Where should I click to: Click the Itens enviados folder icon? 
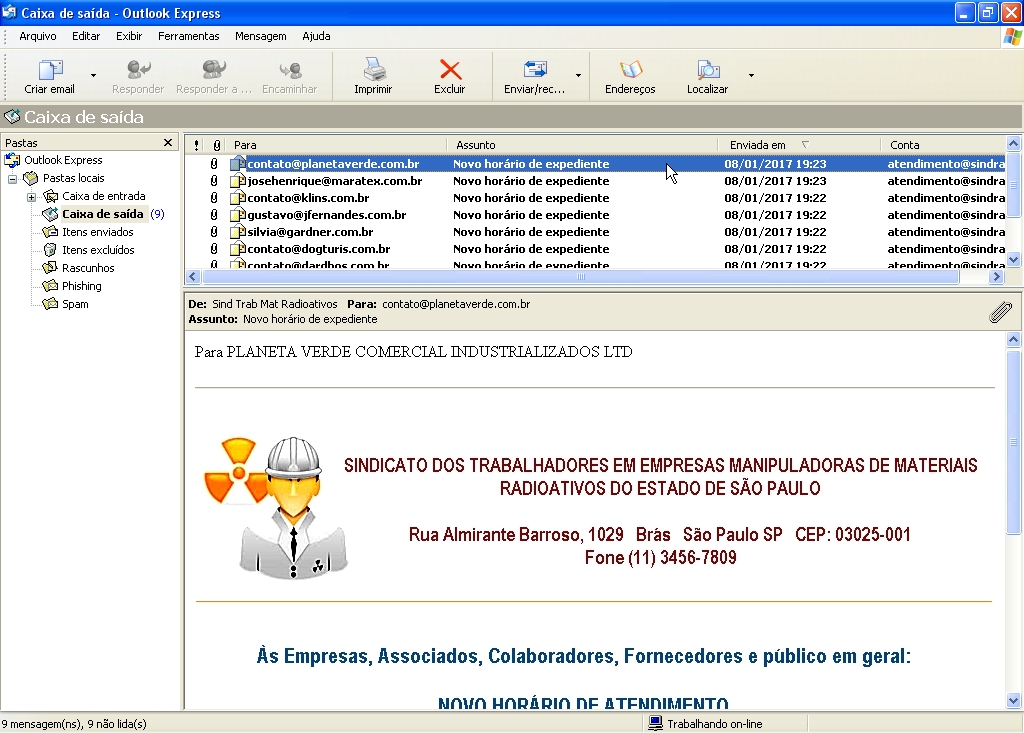[50, 232]
